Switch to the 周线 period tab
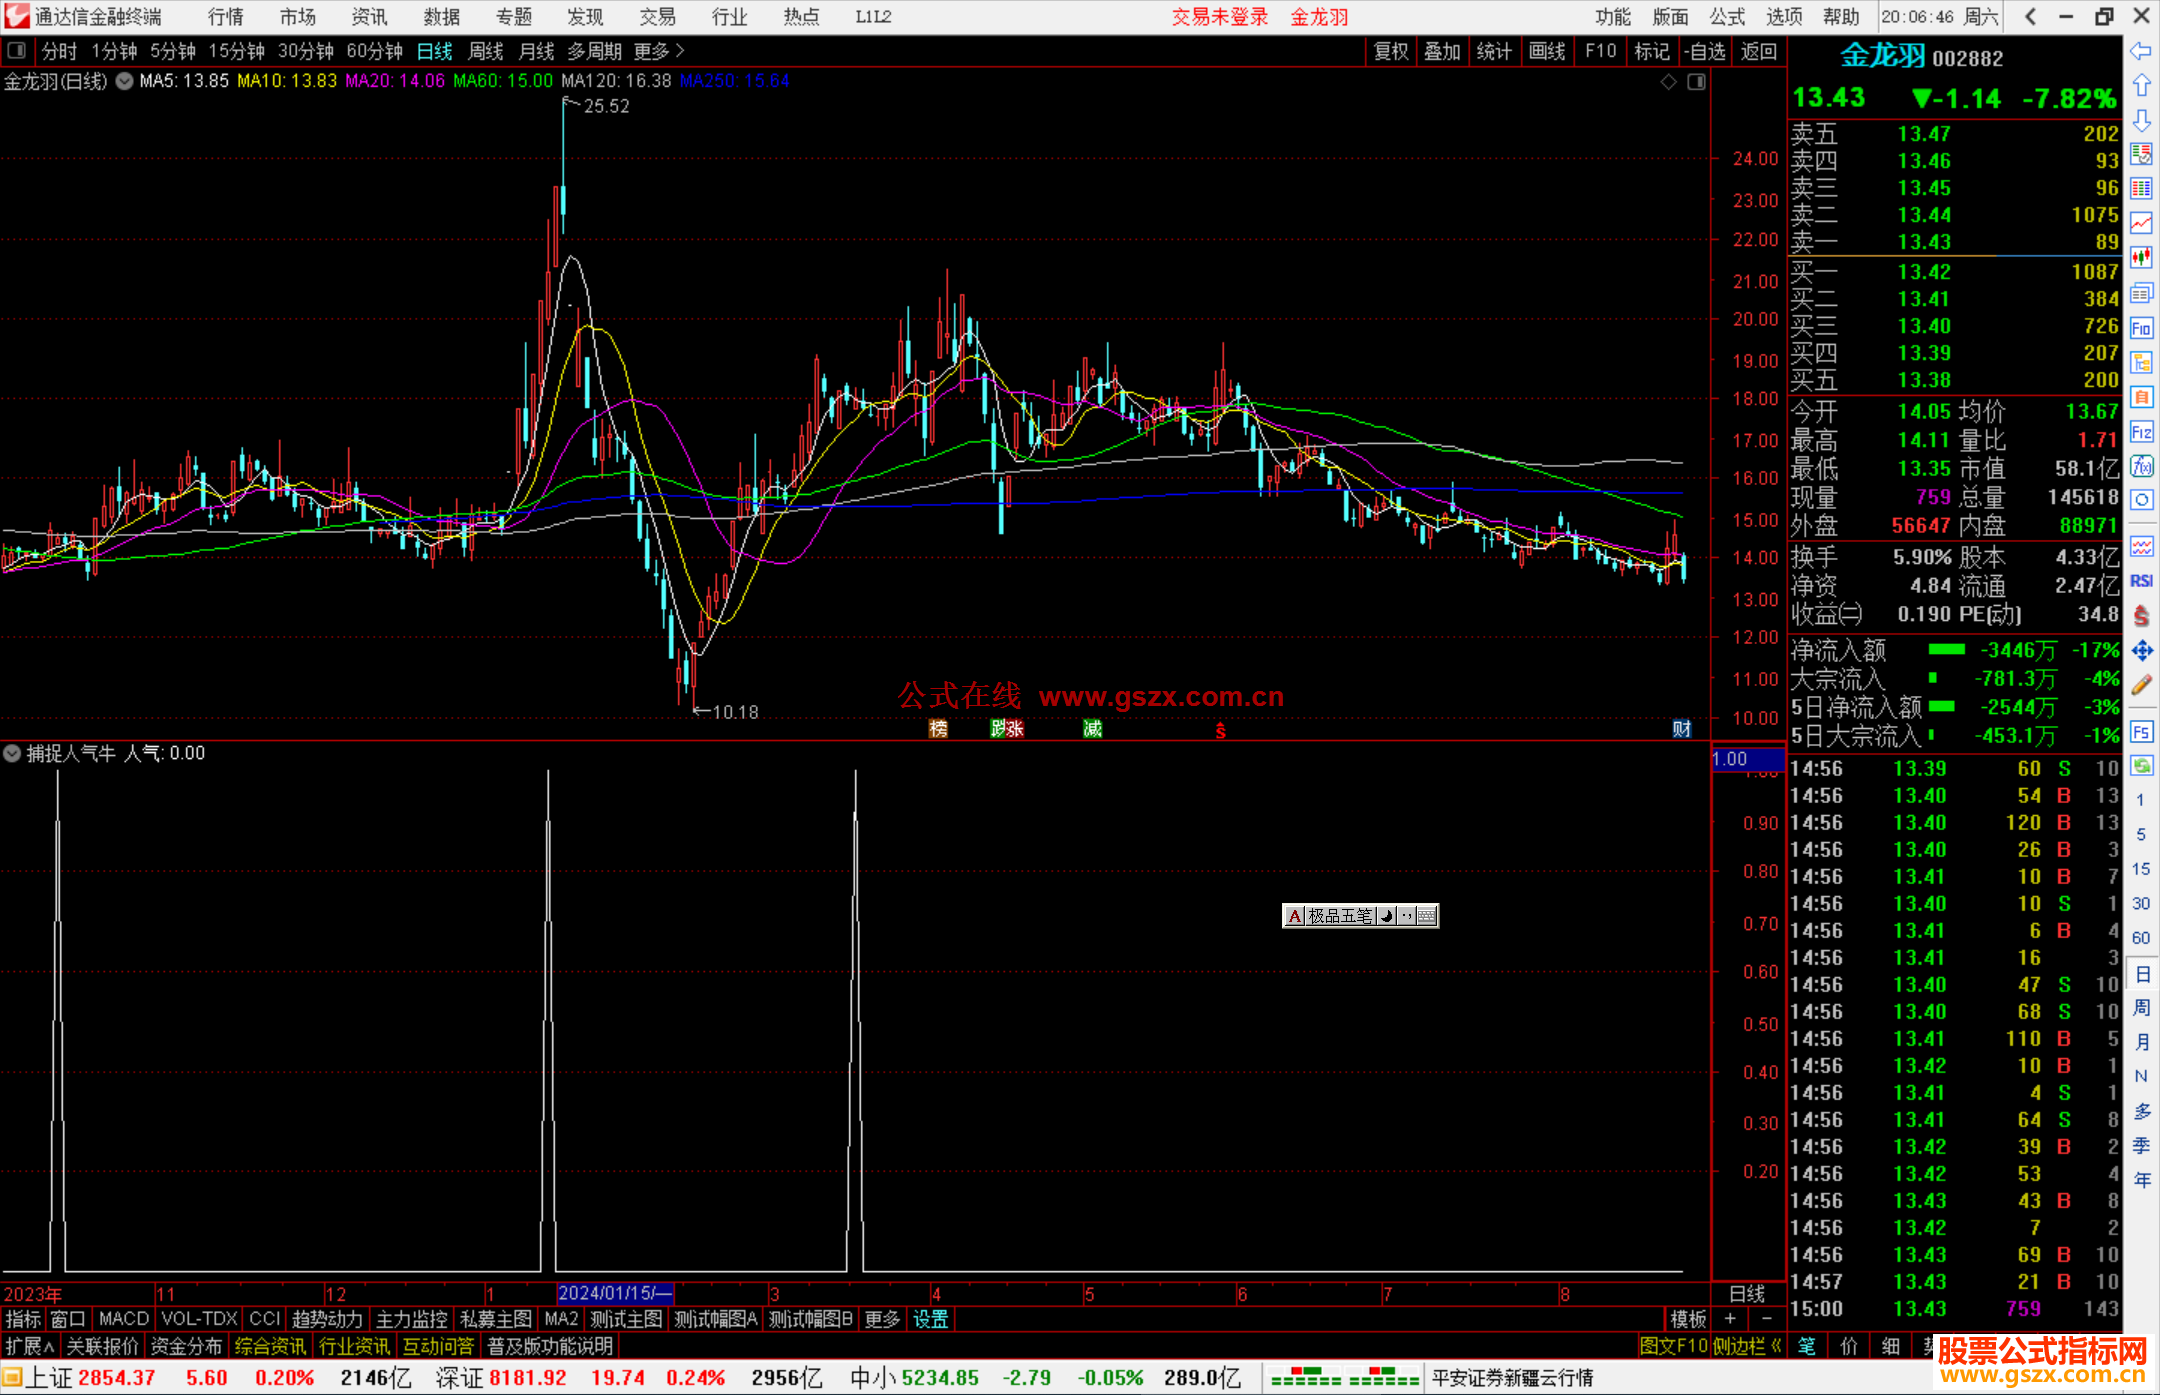The image size is (2160, 1395). click(x=486, y=51)
